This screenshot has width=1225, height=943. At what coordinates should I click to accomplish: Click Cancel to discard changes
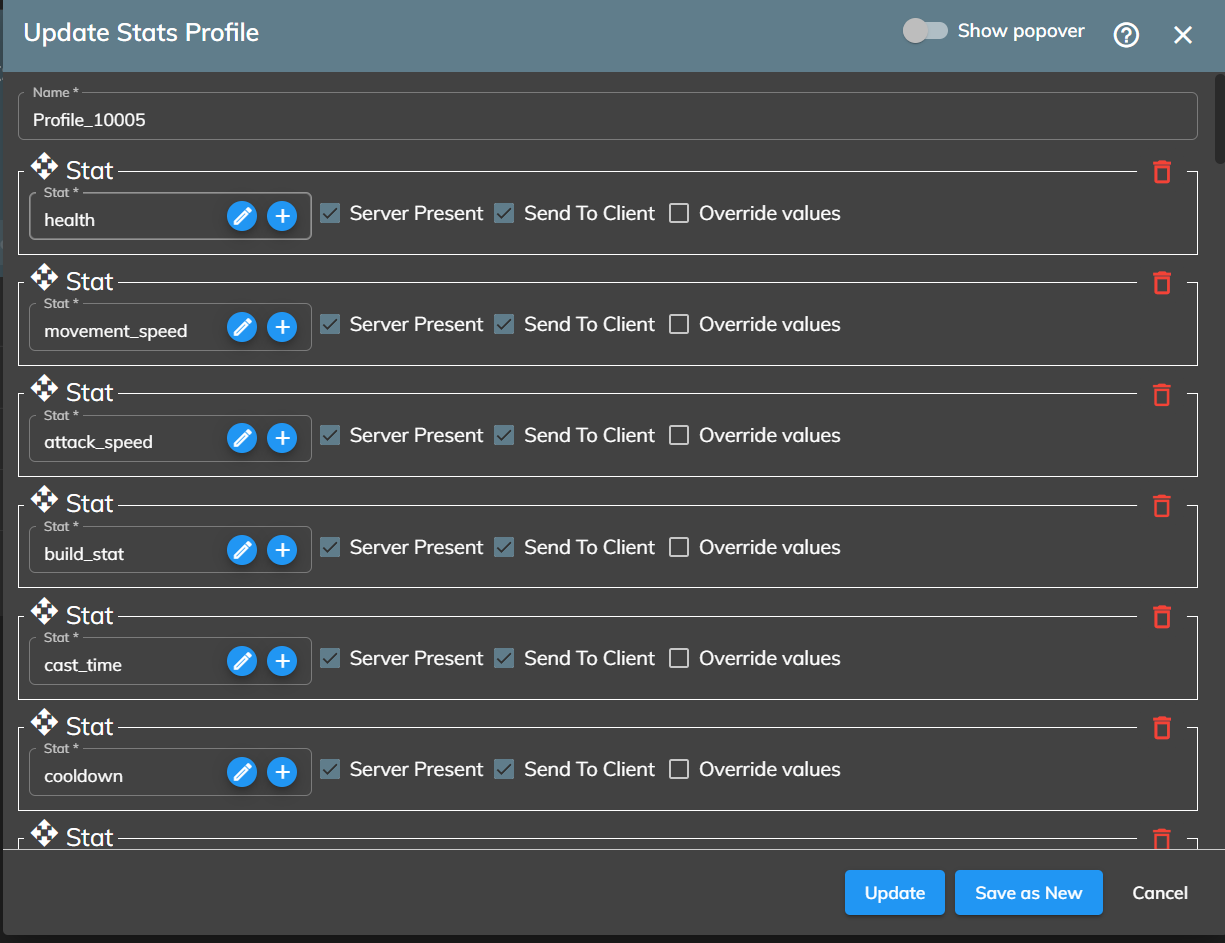pos(1159,893)
